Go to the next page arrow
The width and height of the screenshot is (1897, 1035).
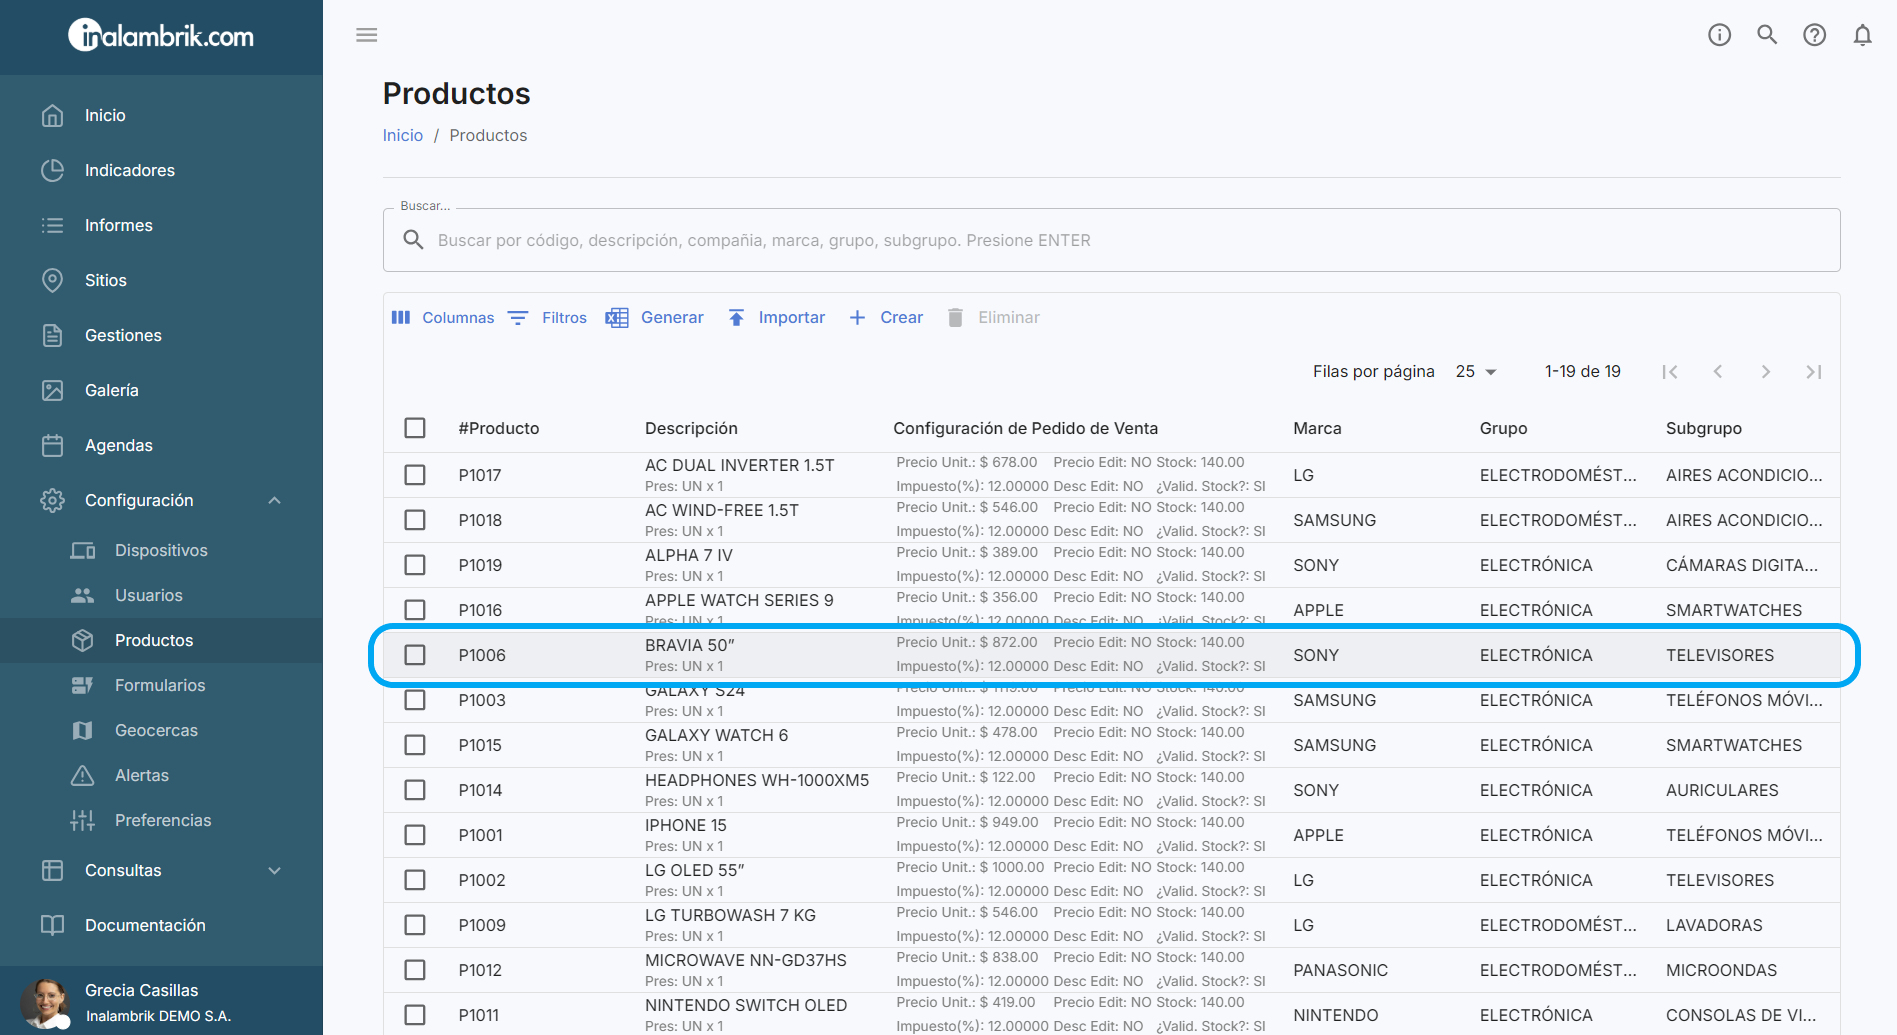(x=1766, y=372)
